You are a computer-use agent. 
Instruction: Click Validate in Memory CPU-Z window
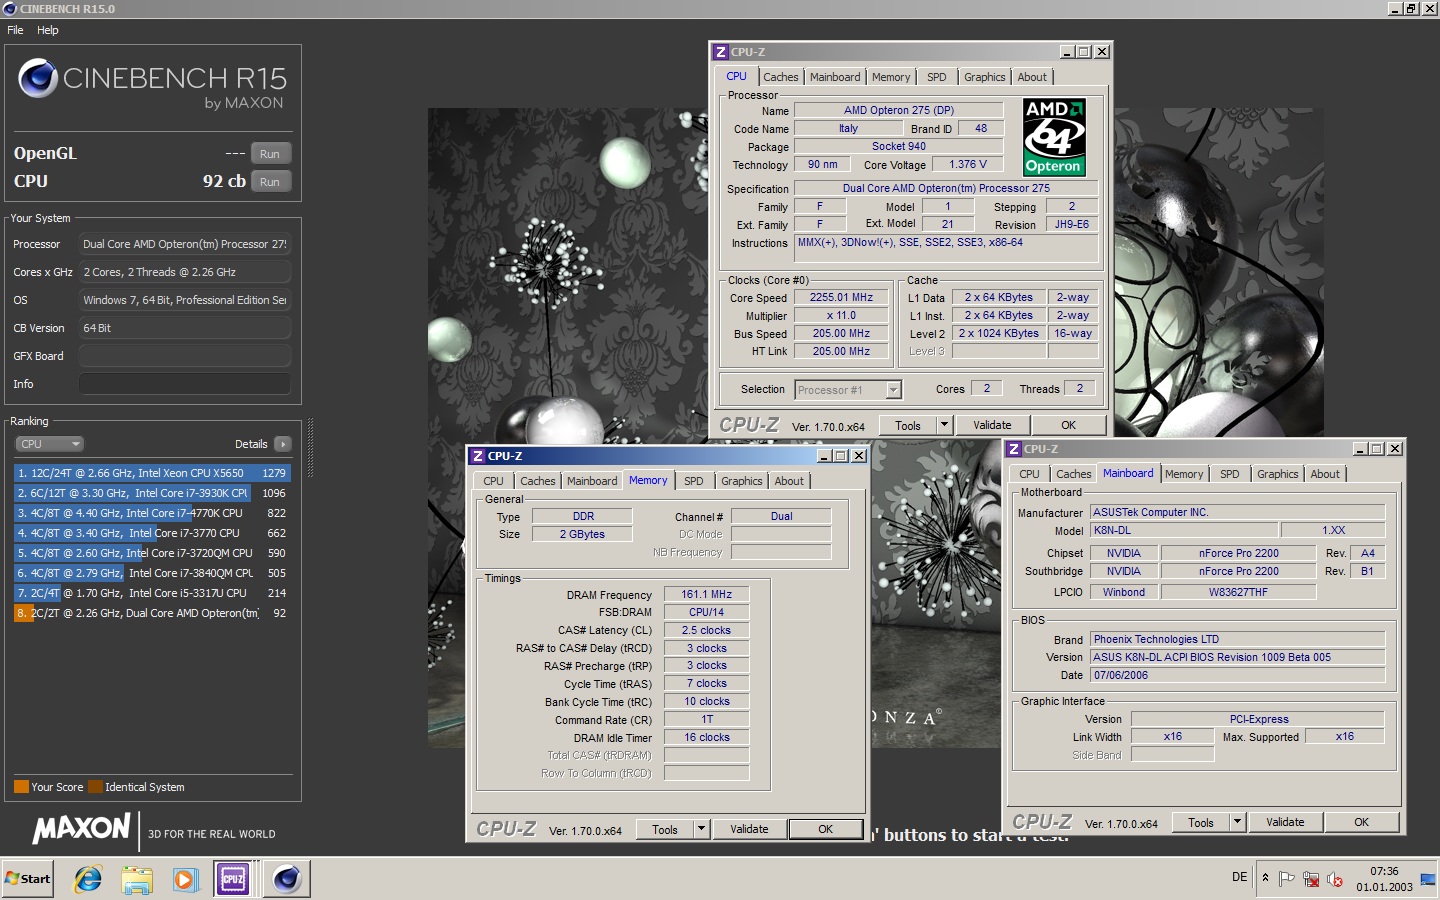click(x=750, y=830)
